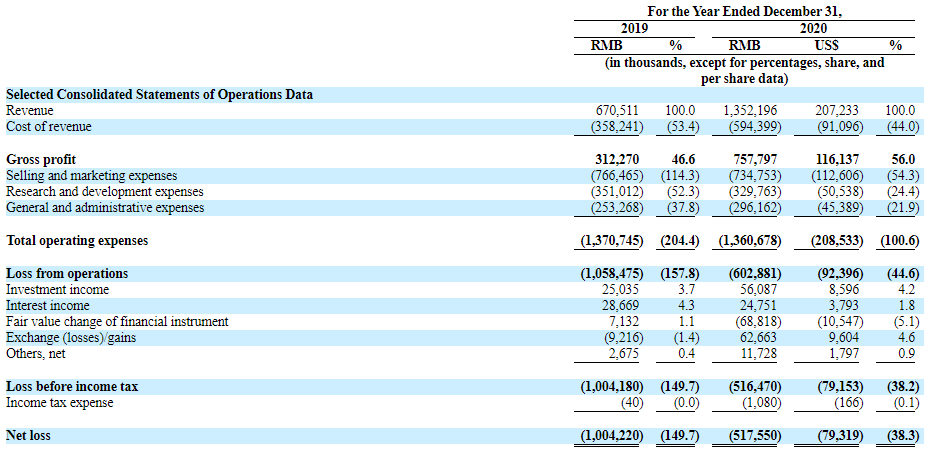Click the US$ column header
This screenshot has height=452, width=933.
pyautogui.click(x=826, y=45)
